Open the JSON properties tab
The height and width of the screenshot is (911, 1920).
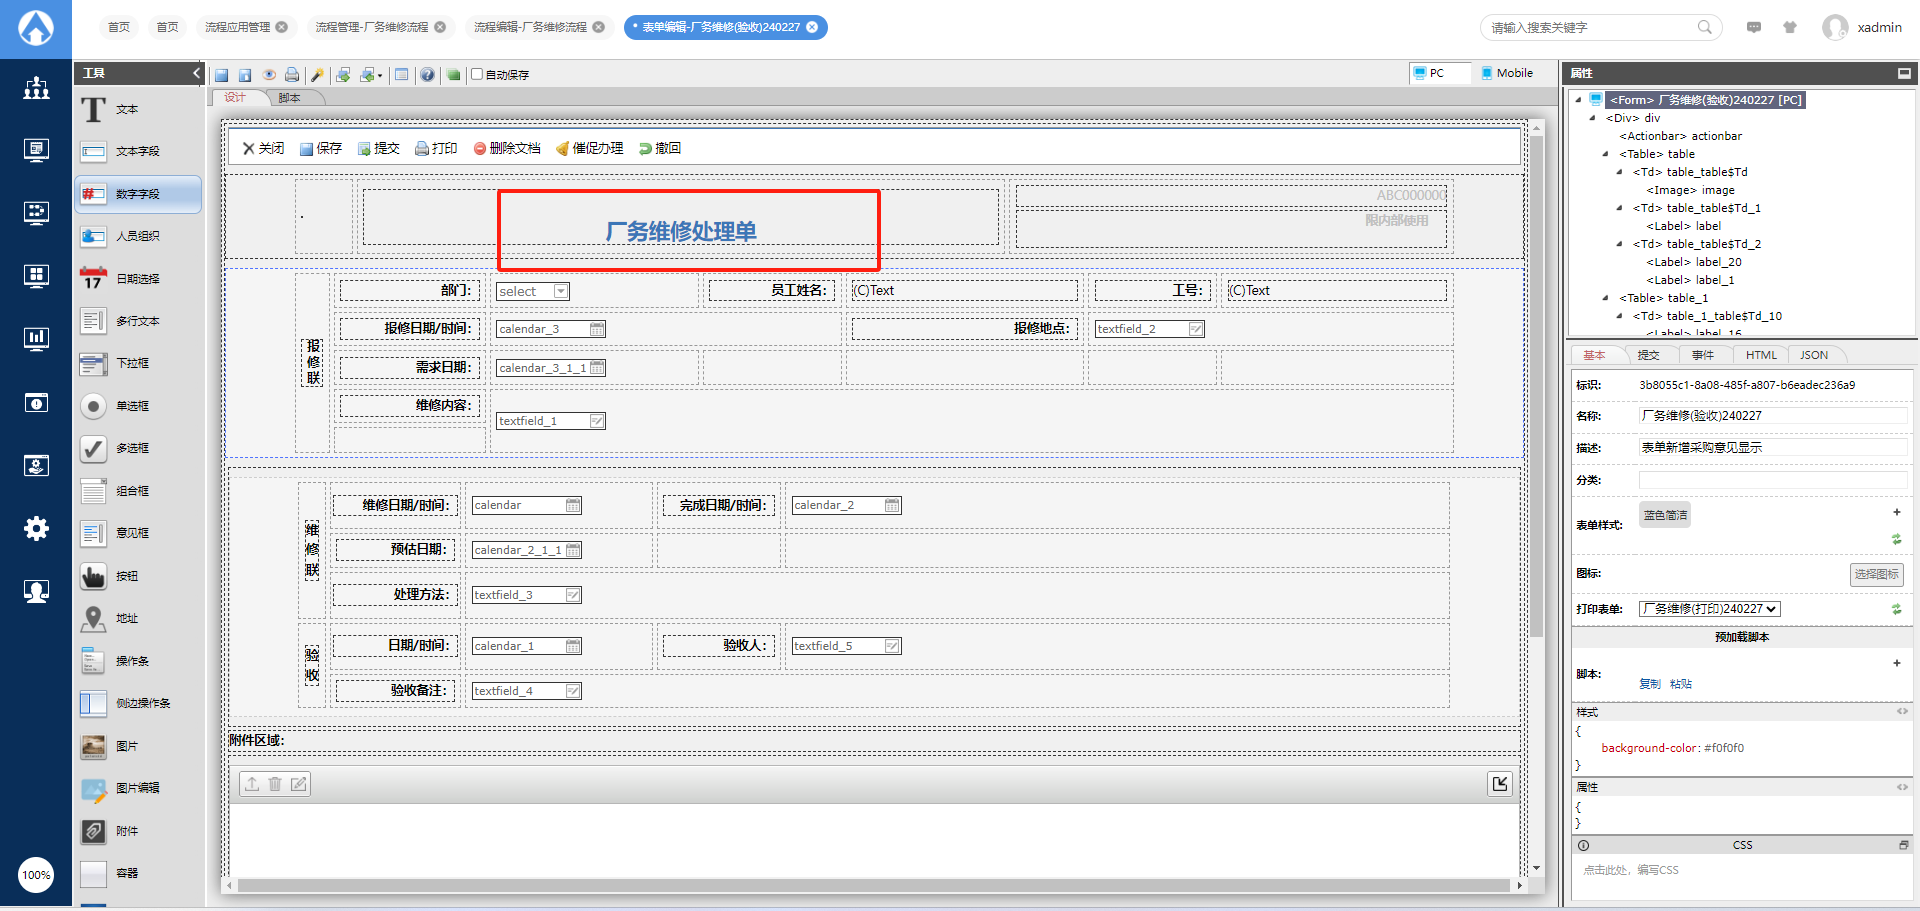1814,355
